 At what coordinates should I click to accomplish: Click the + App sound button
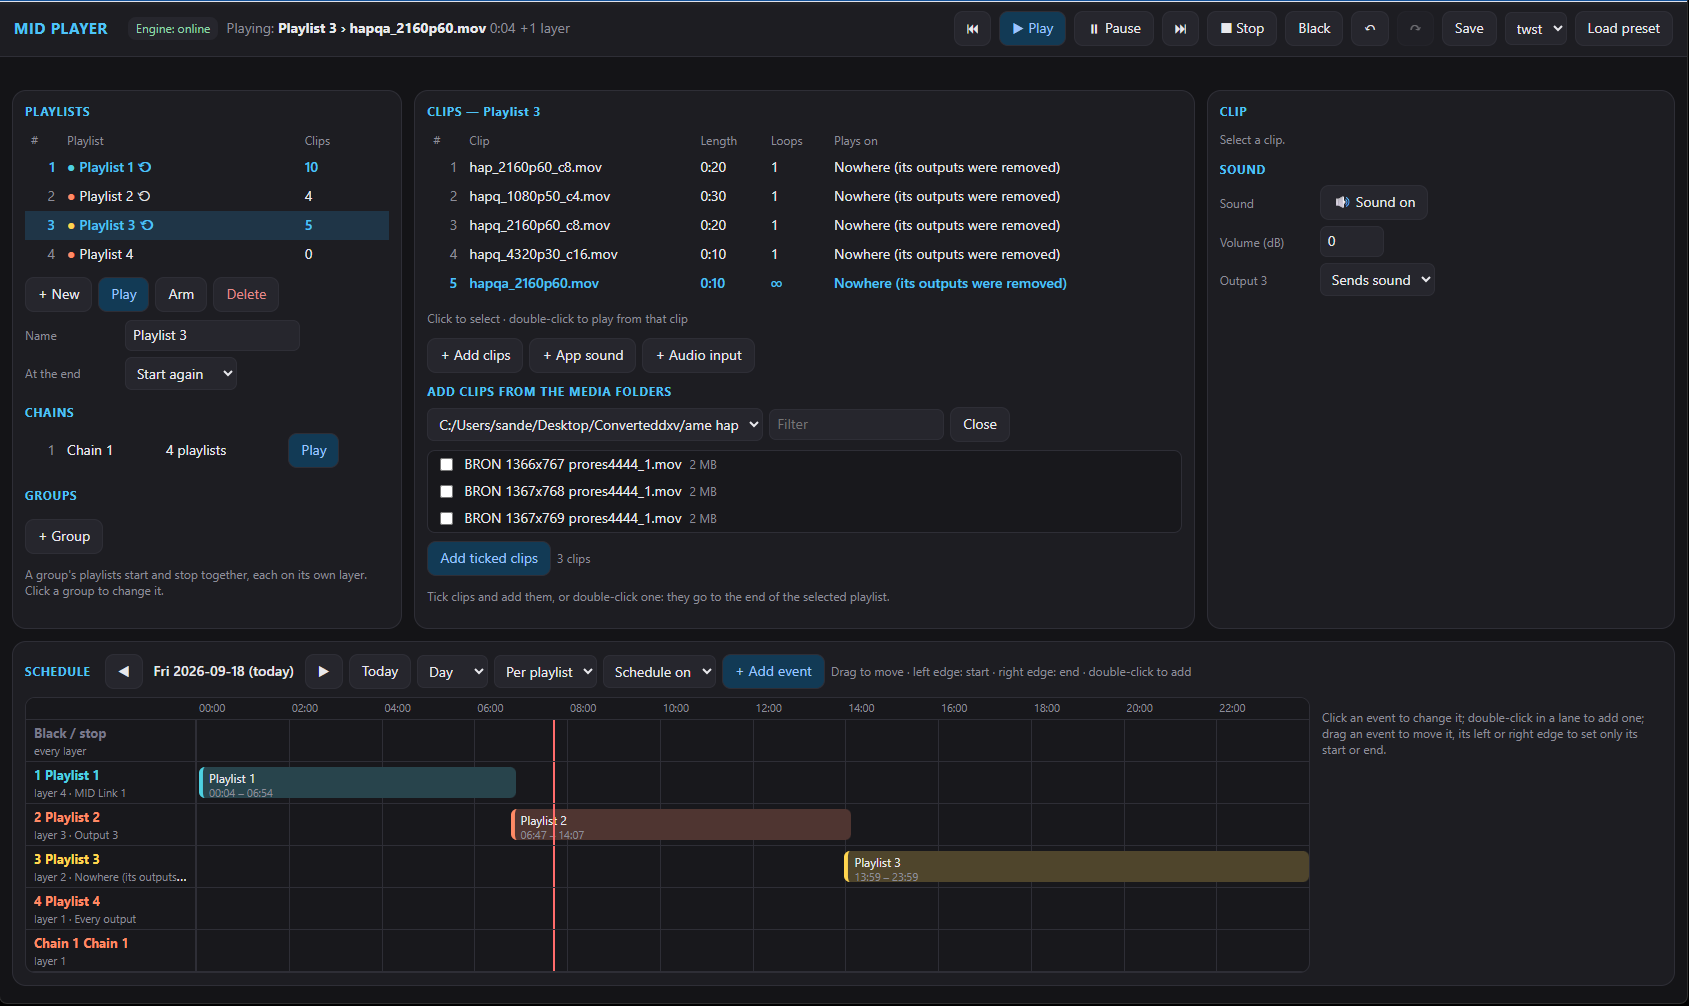(x=583, y=356)
